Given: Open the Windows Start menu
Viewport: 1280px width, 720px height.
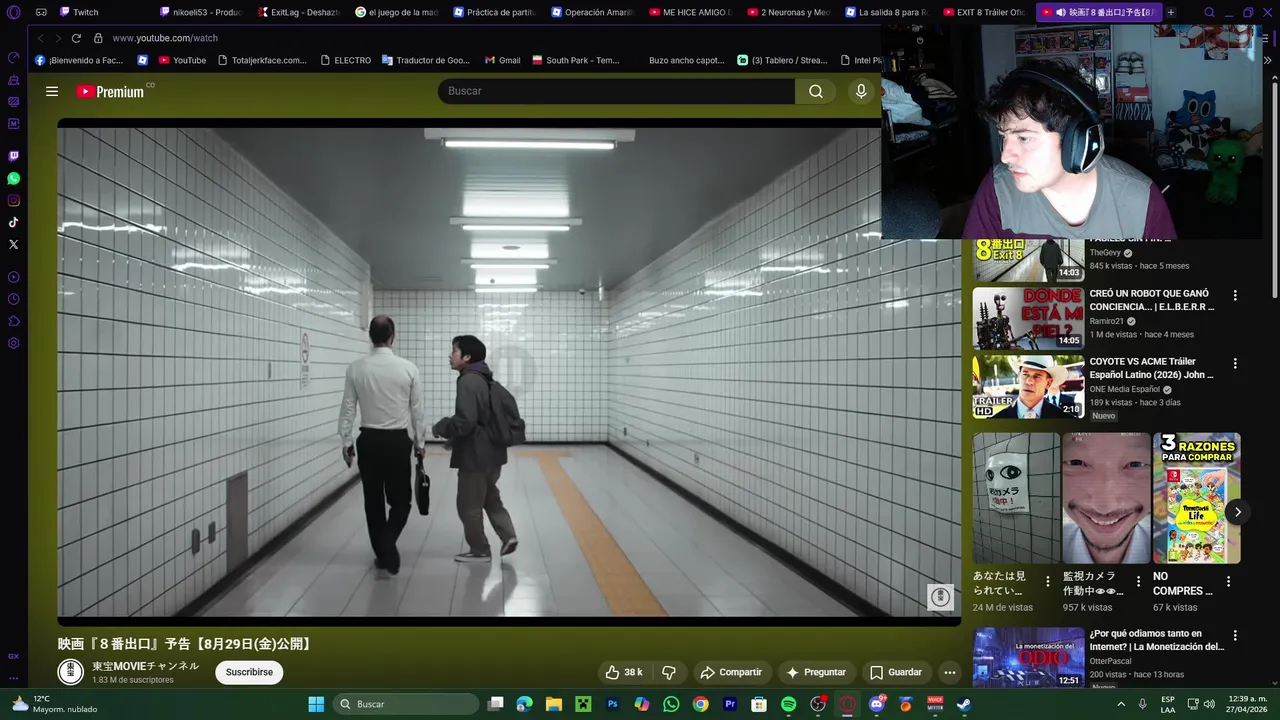Looking at the screenshot, I should pyautogui.click(x=316, y=704).
